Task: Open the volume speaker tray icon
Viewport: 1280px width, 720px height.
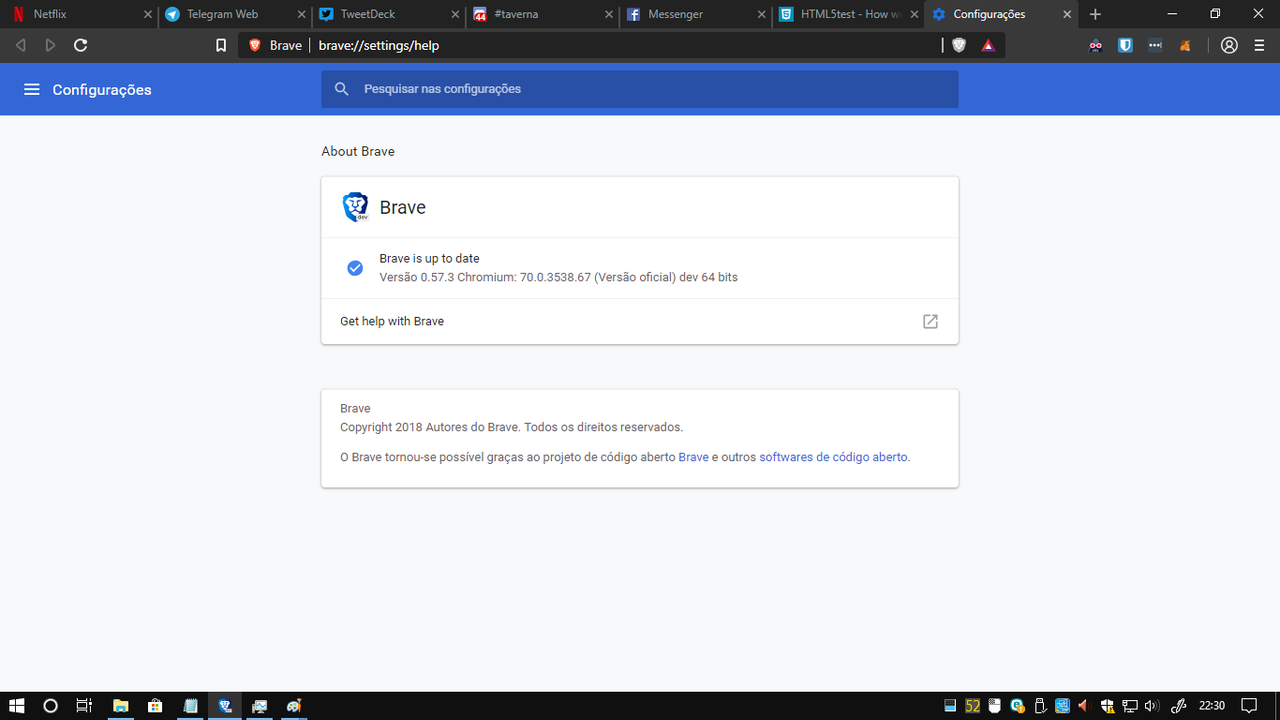Action: (x=1151, y=706)
